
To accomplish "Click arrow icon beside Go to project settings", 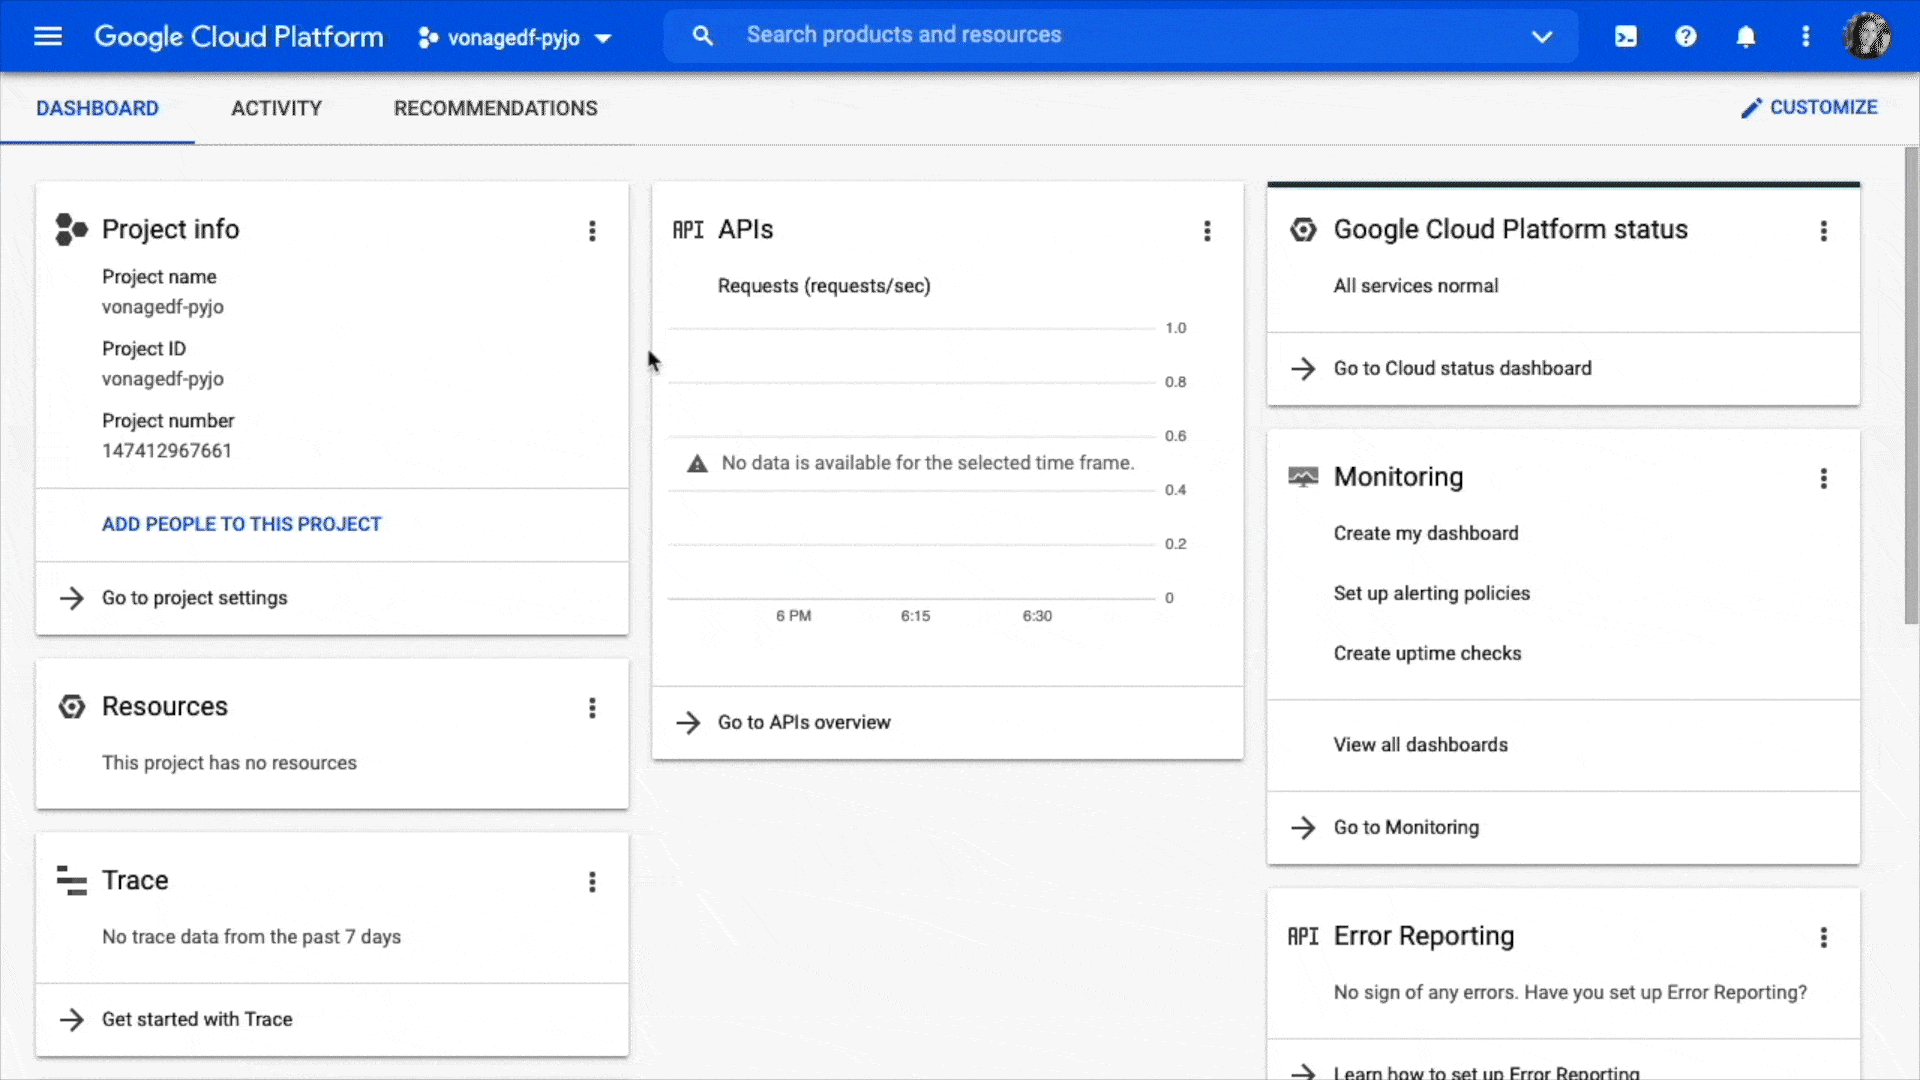I will [71, 598].
